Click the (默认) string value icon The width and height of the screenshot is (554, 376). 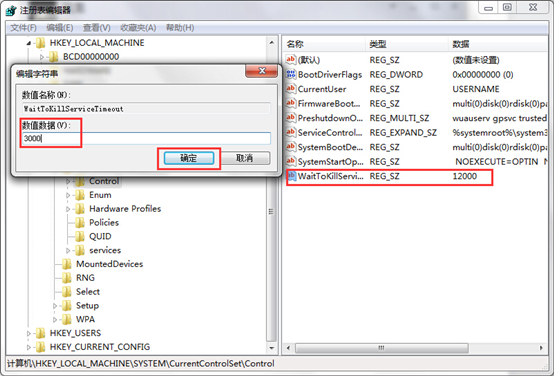(x=291, y=59)
